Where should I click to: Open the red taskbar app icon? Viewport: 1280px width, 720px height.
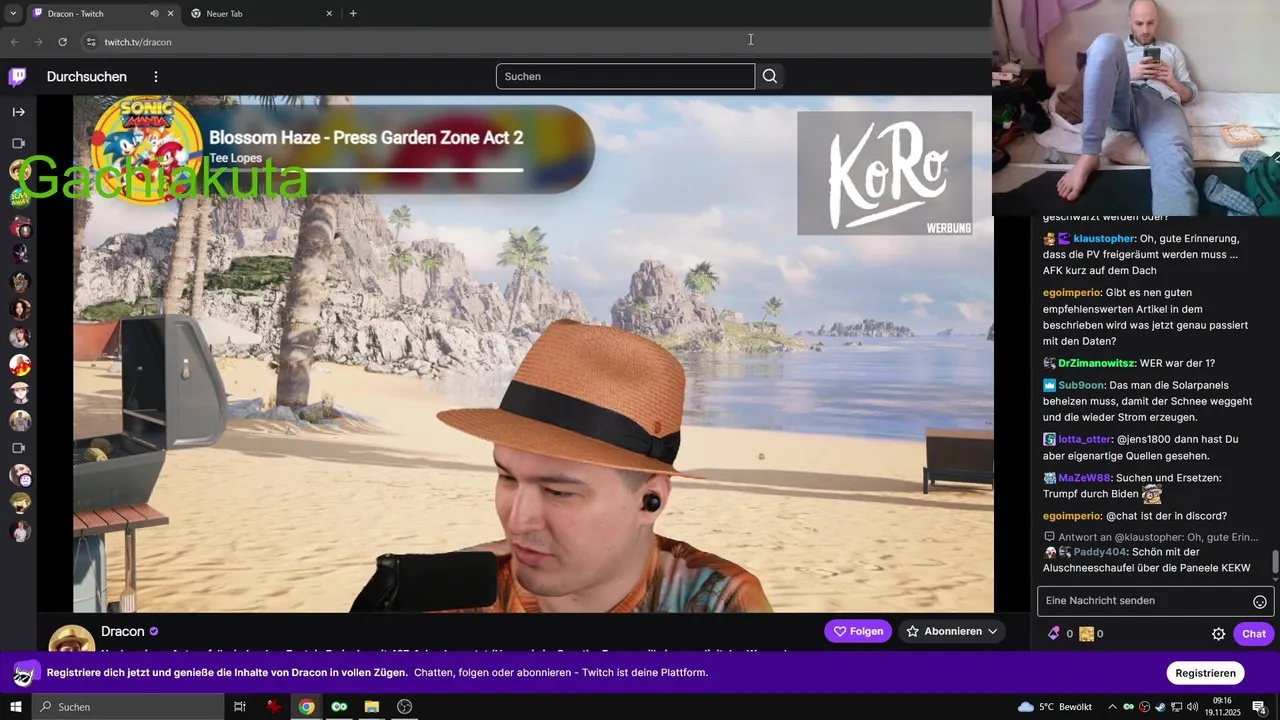tap(274, 707)
